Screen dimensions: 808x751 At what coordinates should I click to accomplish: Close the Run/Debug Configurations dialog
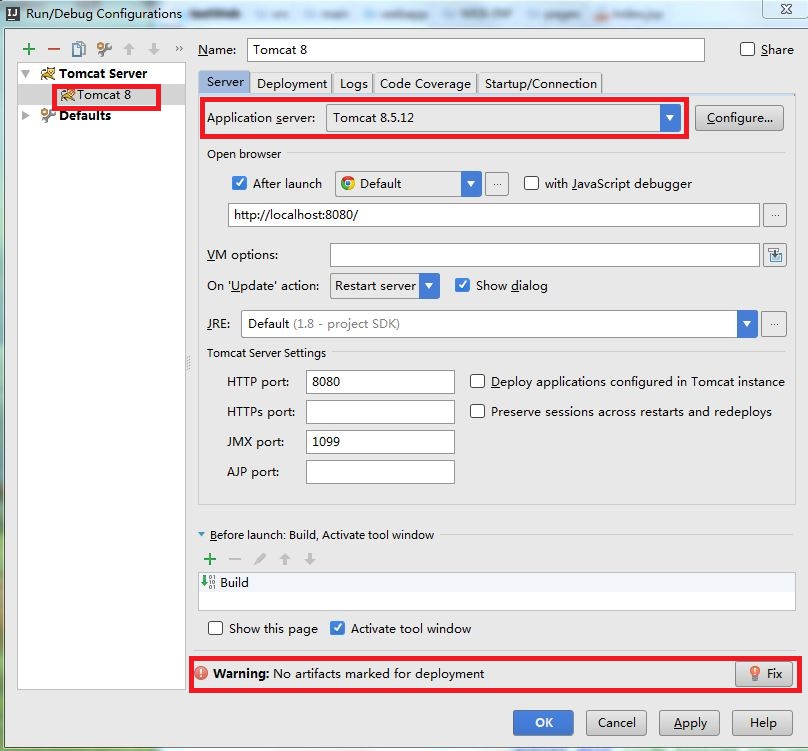click(786, 9)
